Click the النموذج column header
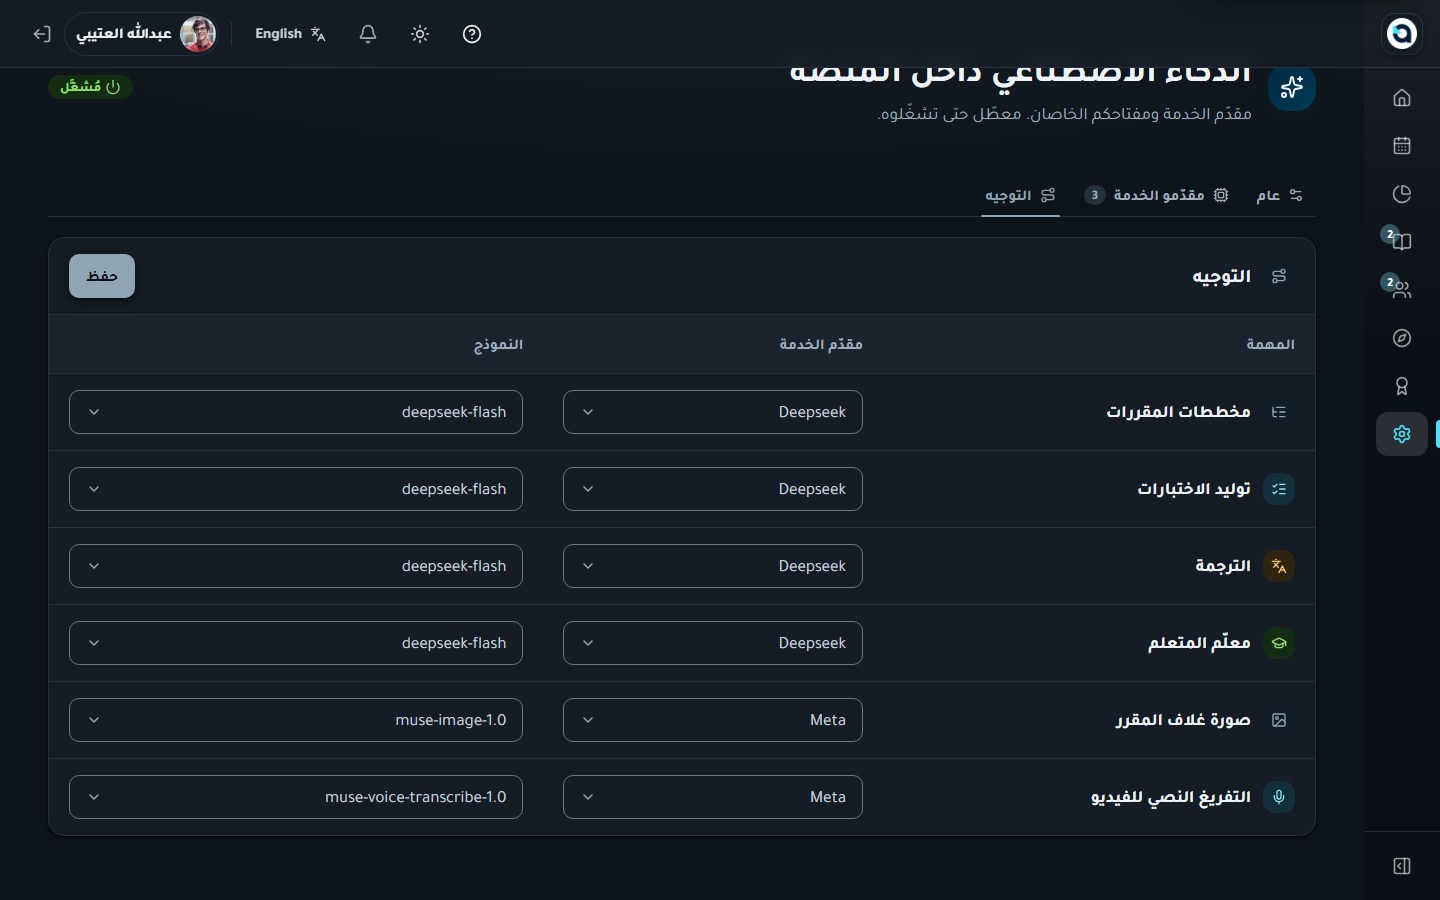The height and width of the screenshot is (900, 1440). pos(498,344)
